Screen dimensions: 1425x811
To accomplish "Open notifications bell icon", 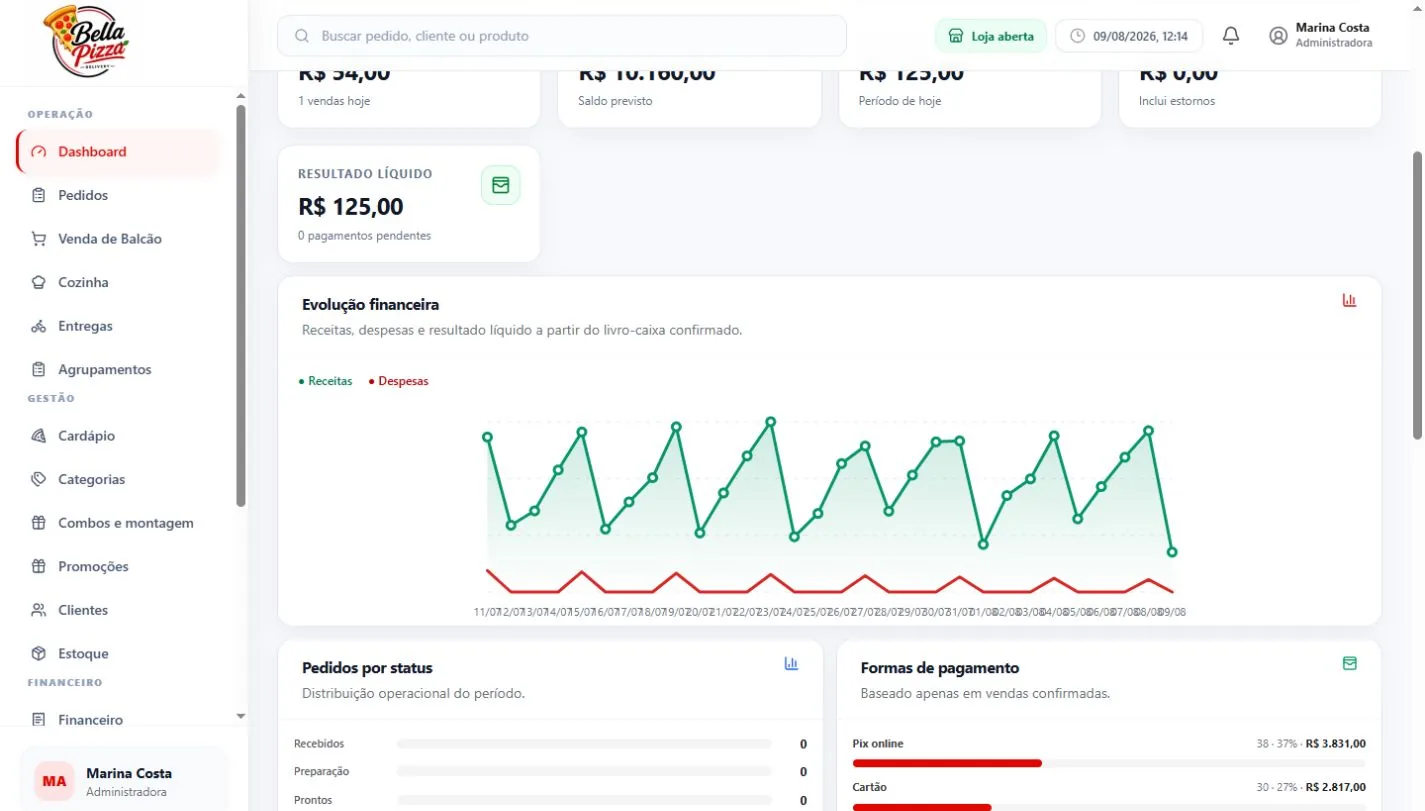I will click(x=1231, y=36).
